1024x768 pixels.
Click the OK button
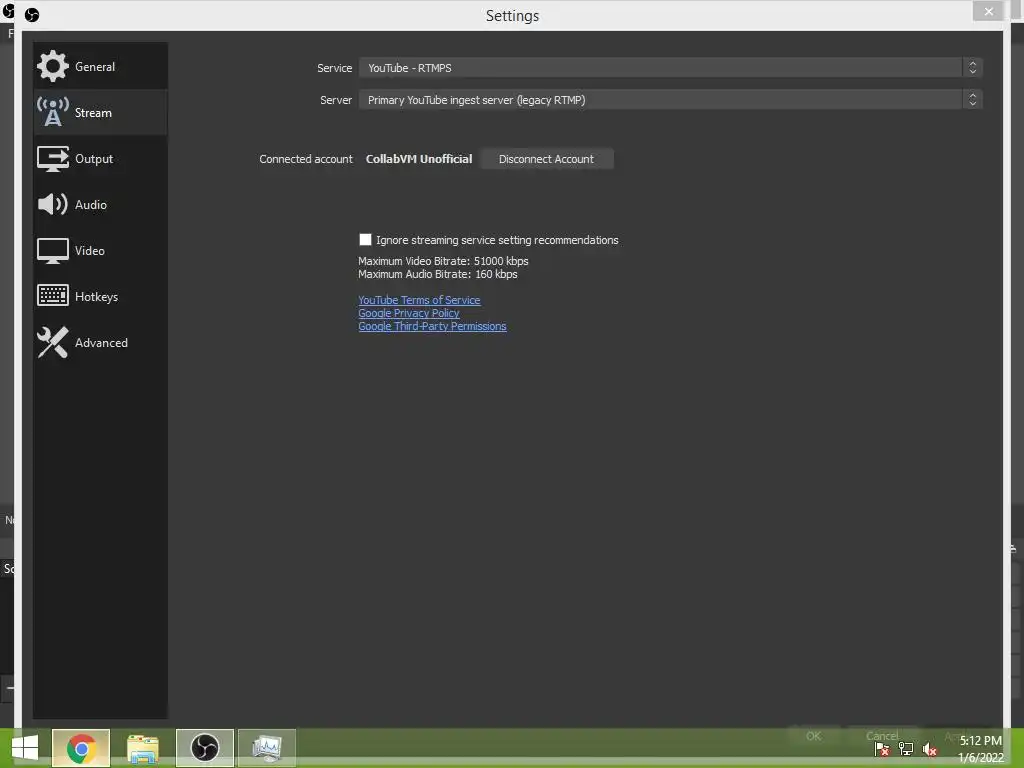click(813, 736)
